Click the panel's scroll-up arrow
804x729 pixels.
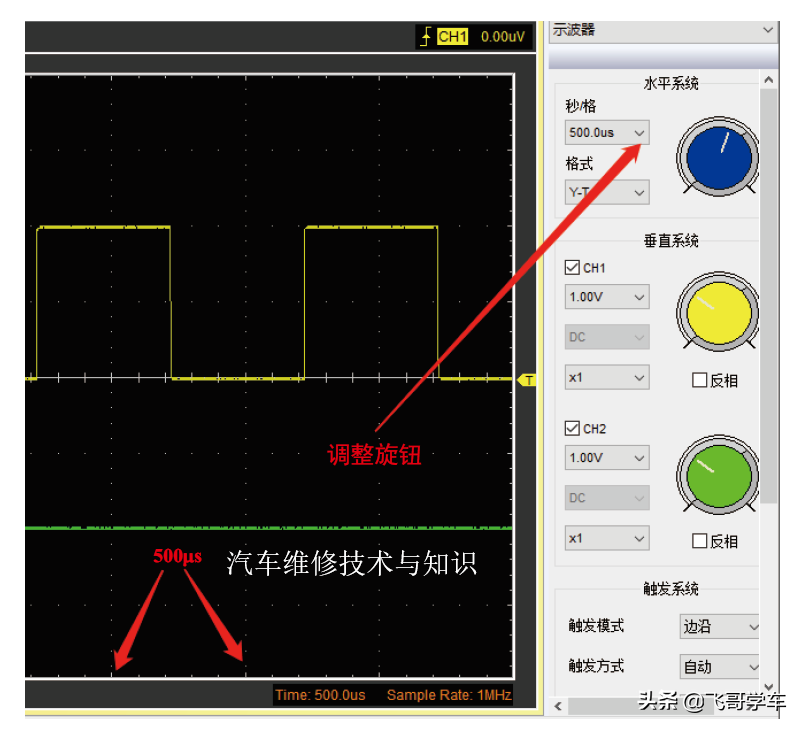[x=769, y=80]
